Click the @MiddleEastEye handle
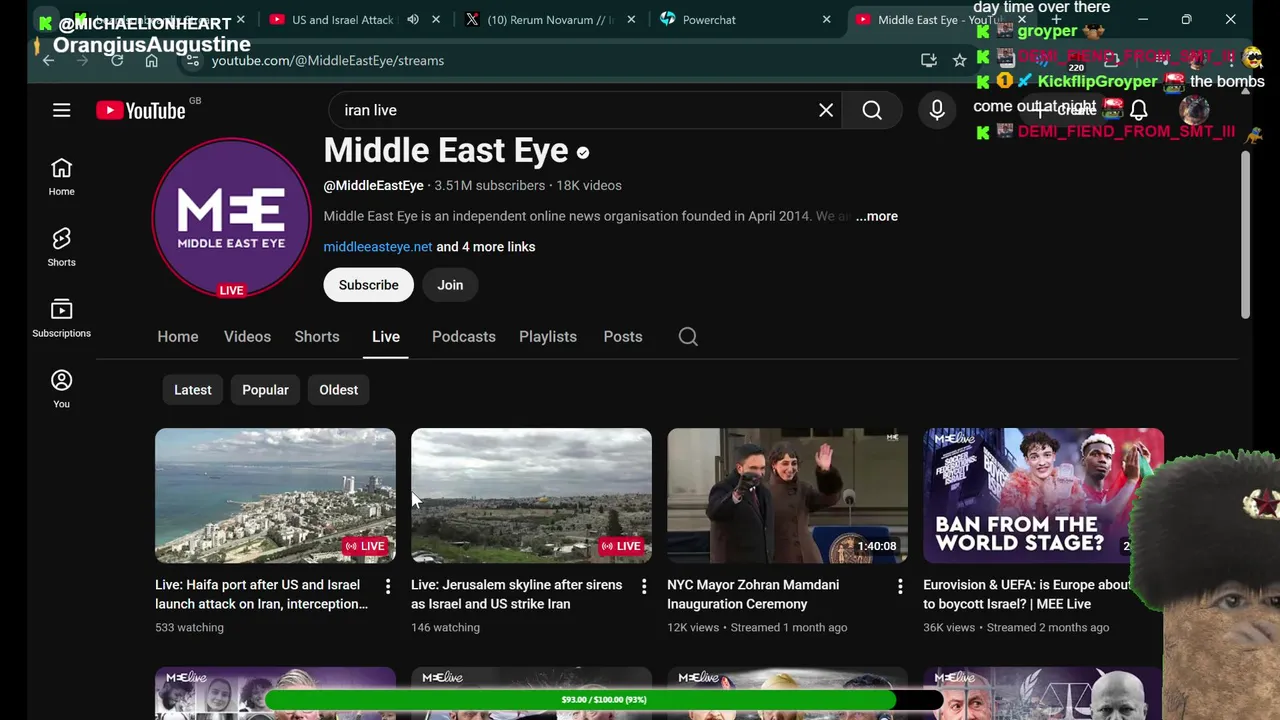 (373, 185)
